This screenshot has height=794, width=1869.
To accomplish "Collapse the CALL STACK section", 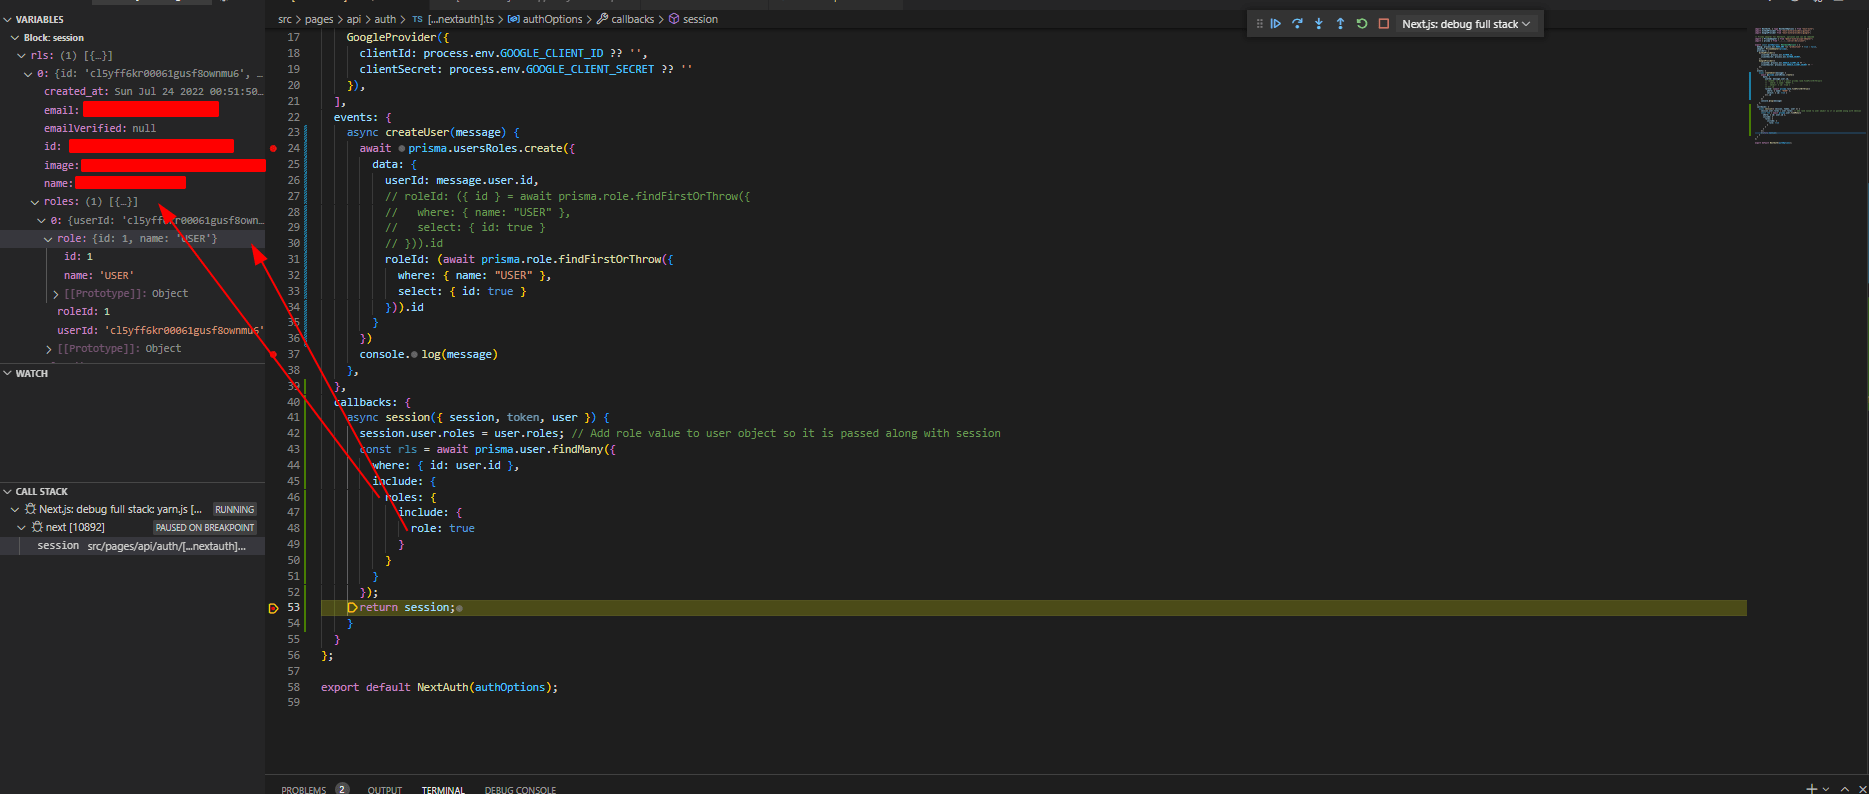I will [8, 491].
